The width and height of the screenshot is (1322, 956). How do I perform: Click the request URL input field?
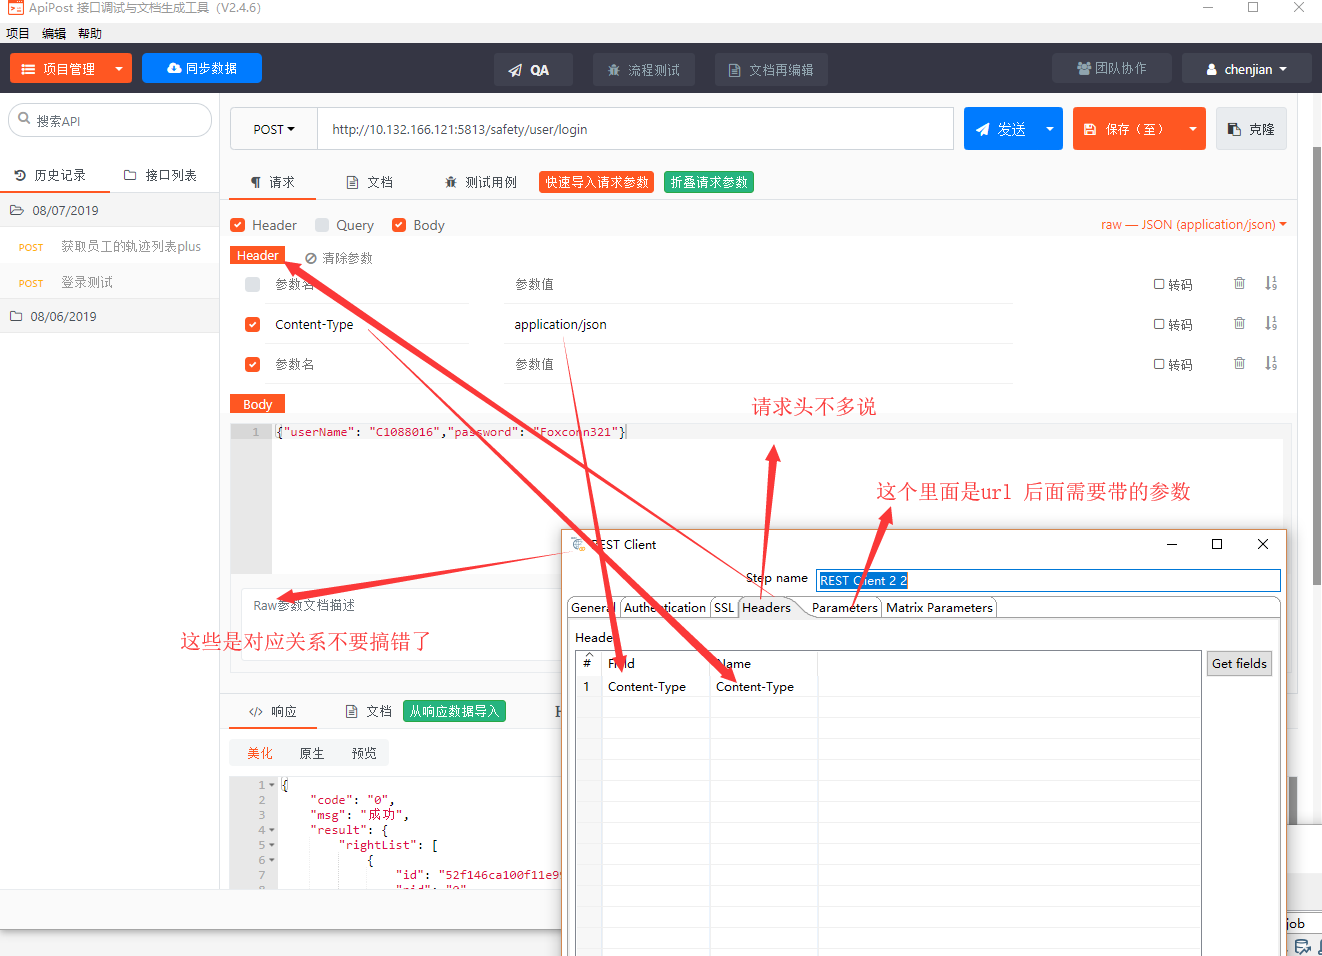(635, 129)
